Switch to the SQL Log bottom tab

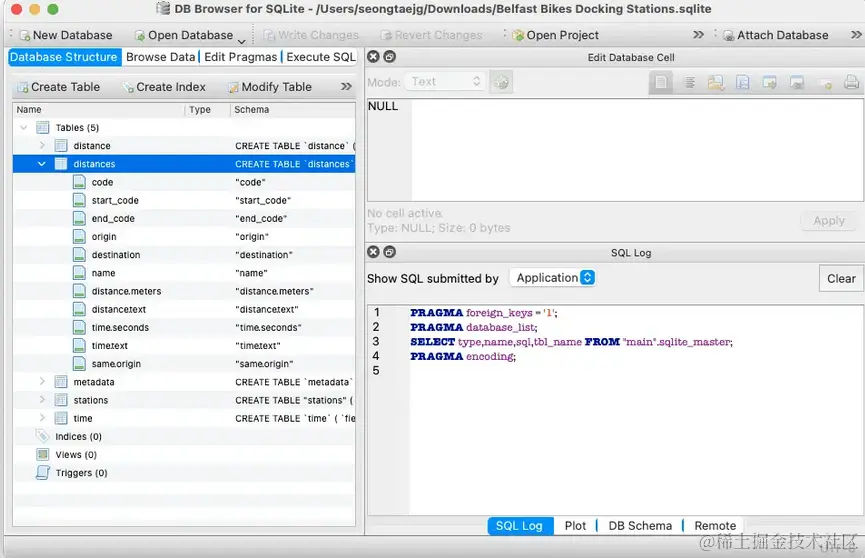(x=520, y=526)
